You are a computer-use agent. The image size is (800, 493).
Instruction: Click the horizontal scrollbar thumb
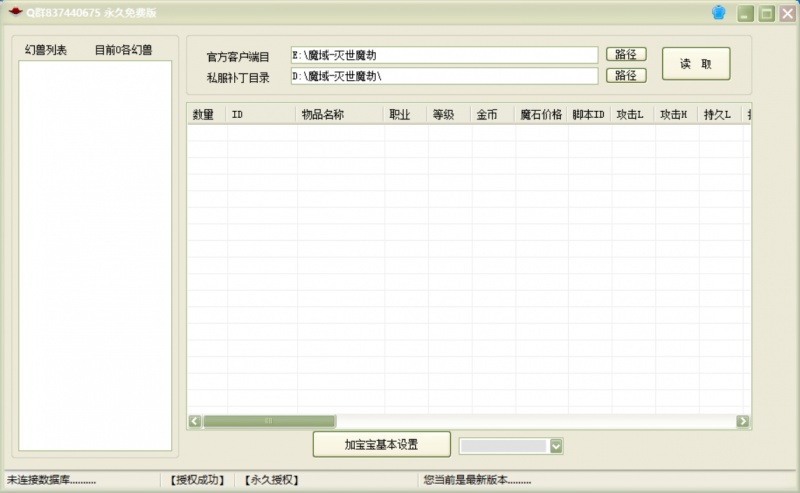click(x=269, y=421)
